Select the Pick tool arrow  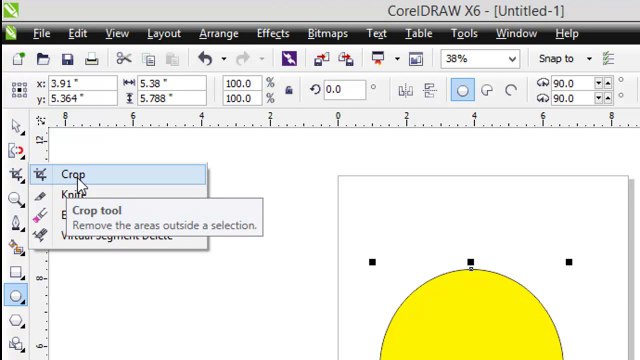(x=16, y=127)
